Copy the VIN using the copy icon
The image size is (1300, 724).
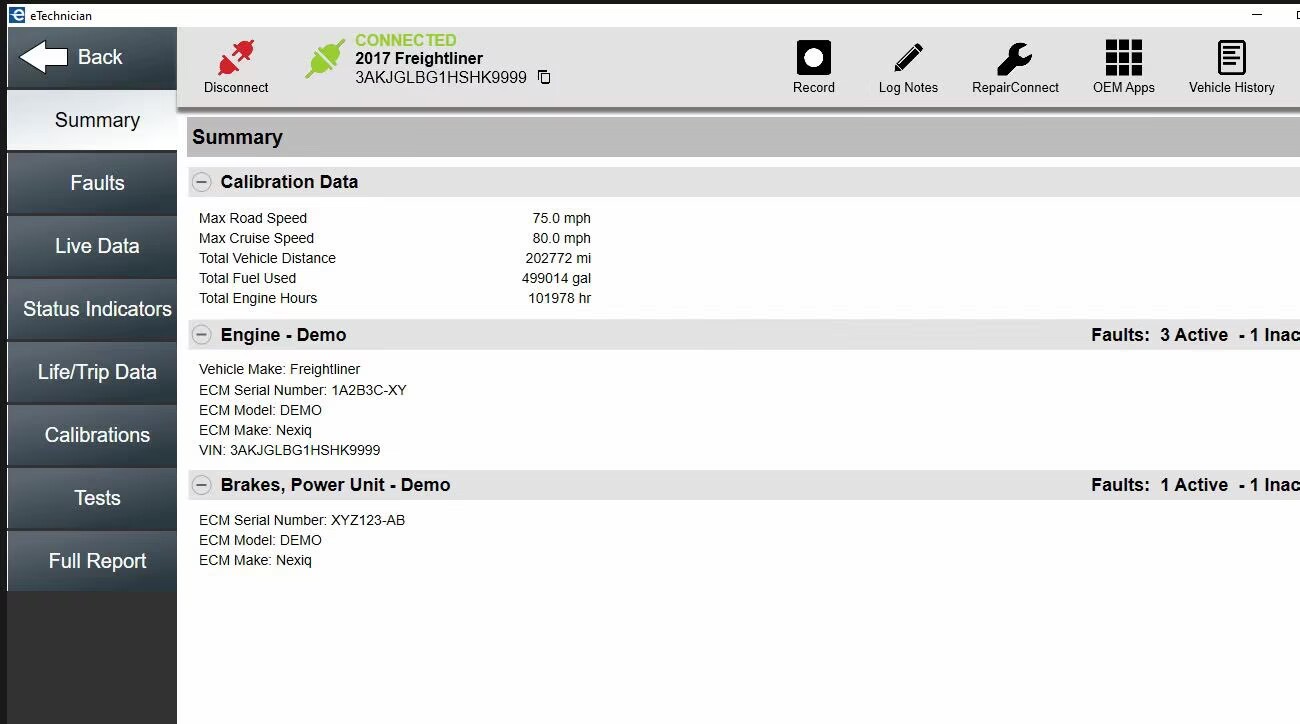(544, 78)
